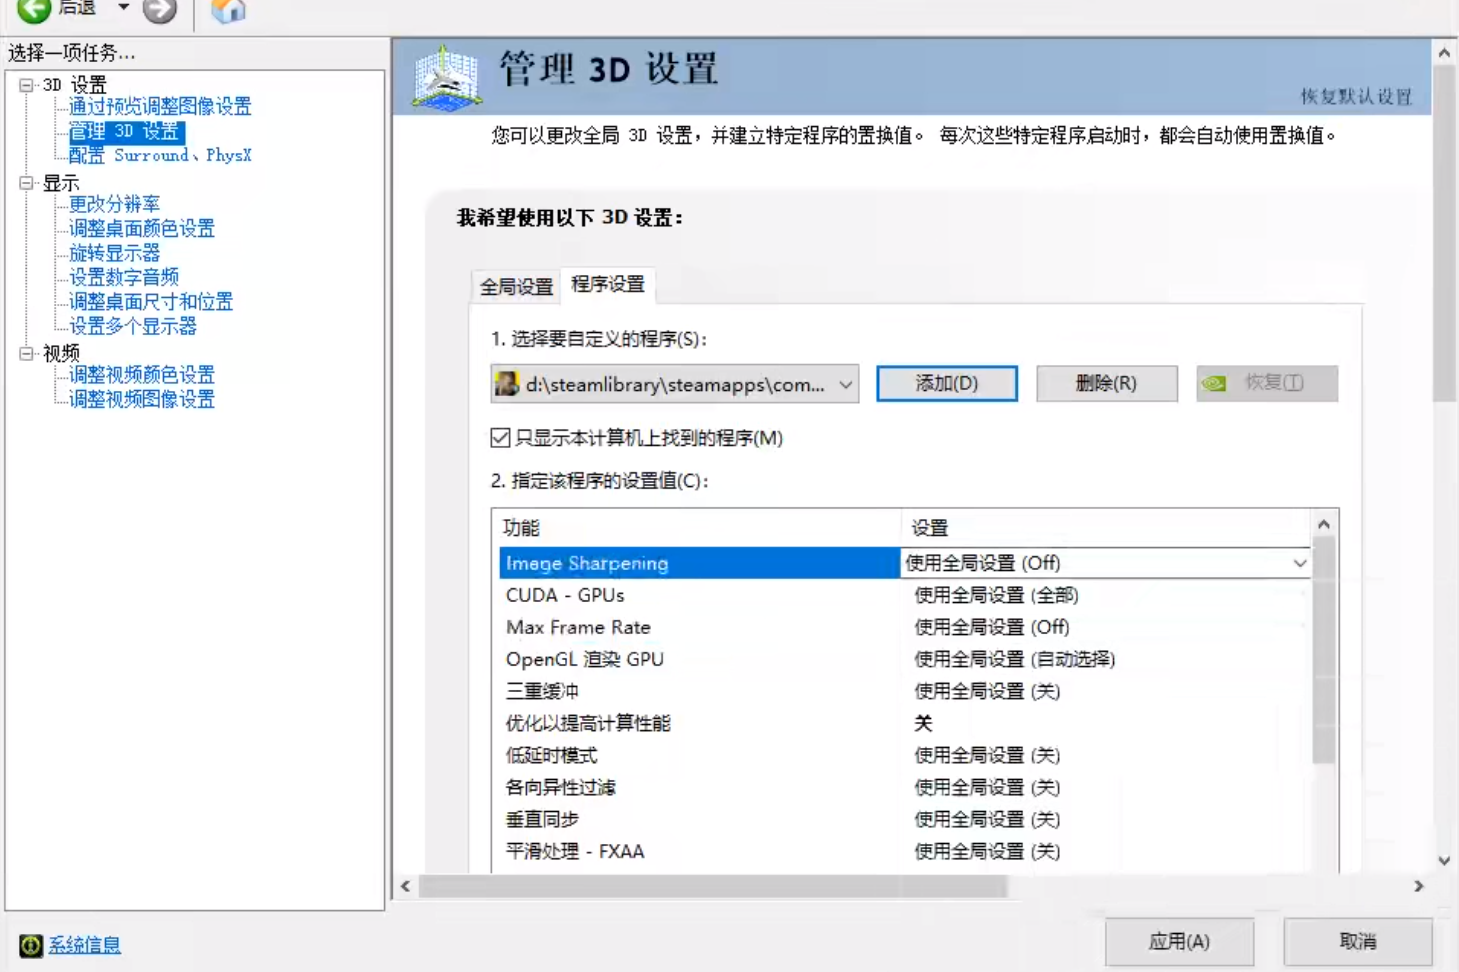Viewport: 1459px width, 972px height.
Task: Click the horizontal scroll right arrow
Action: (1418, 886)
